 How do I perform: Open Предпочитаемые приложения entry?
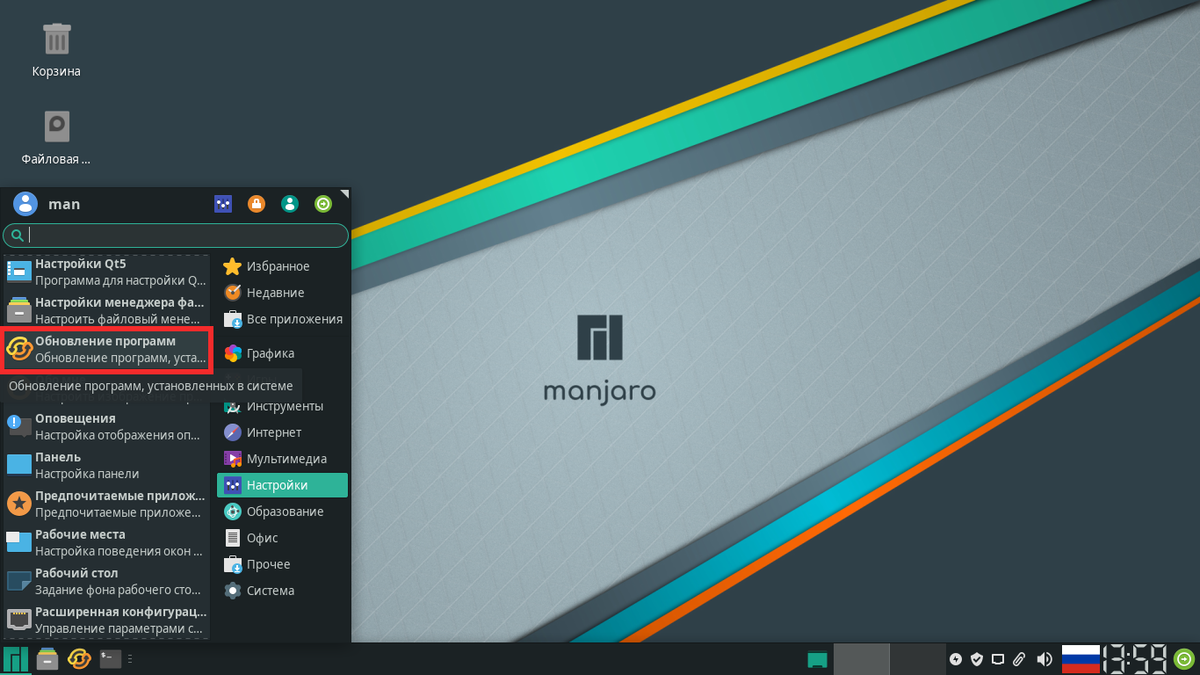tap(107, 504)
